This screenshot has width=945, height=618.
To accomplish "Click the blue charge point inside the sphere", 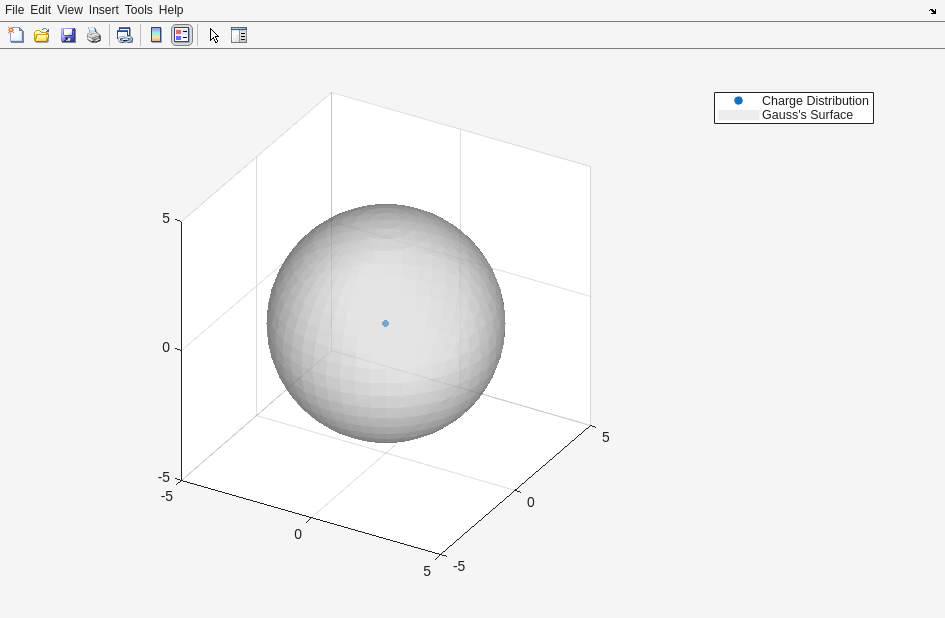I will click(x=385, y=323).
